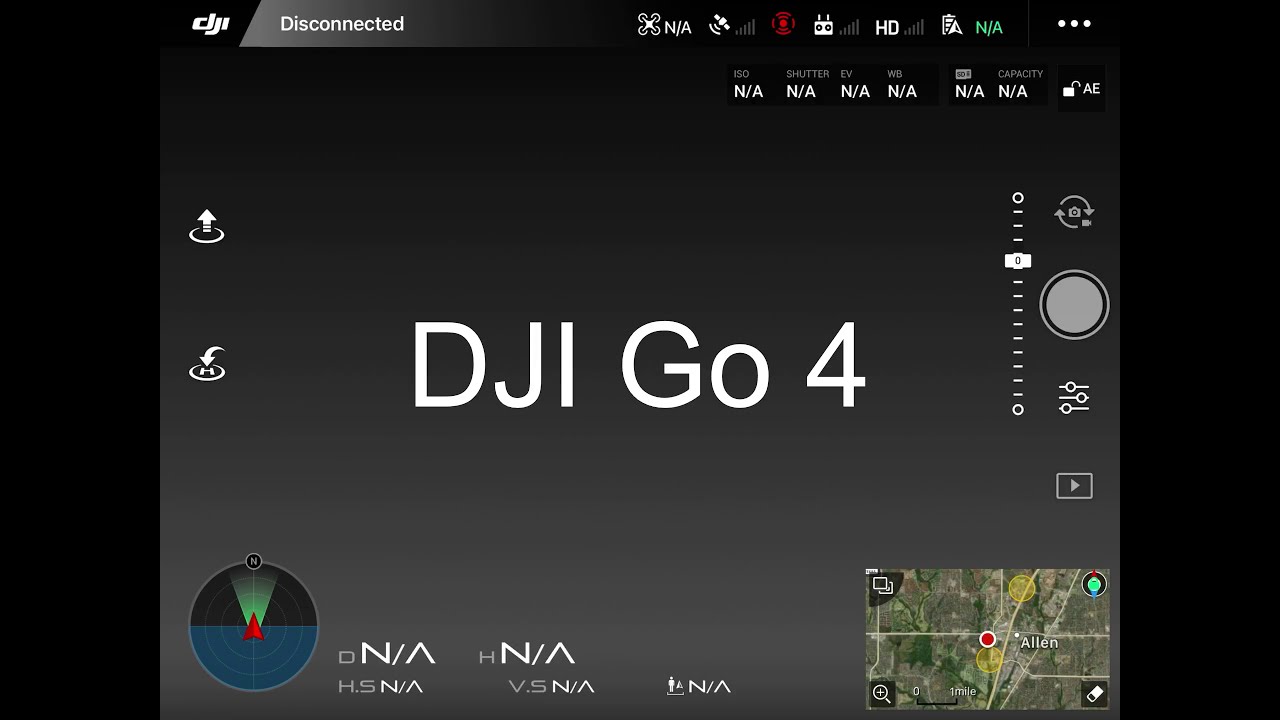Select the height H N/A reading

(x=527, y=654)
